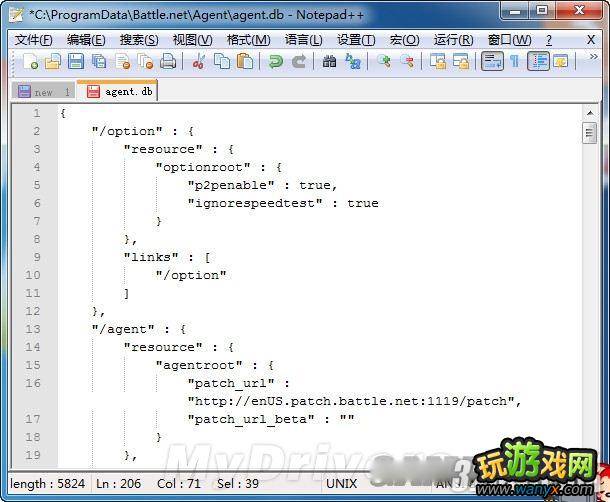Click the length : 5824 status field
610x502 pixels.
pyautogui.click(x=47, y=484)
